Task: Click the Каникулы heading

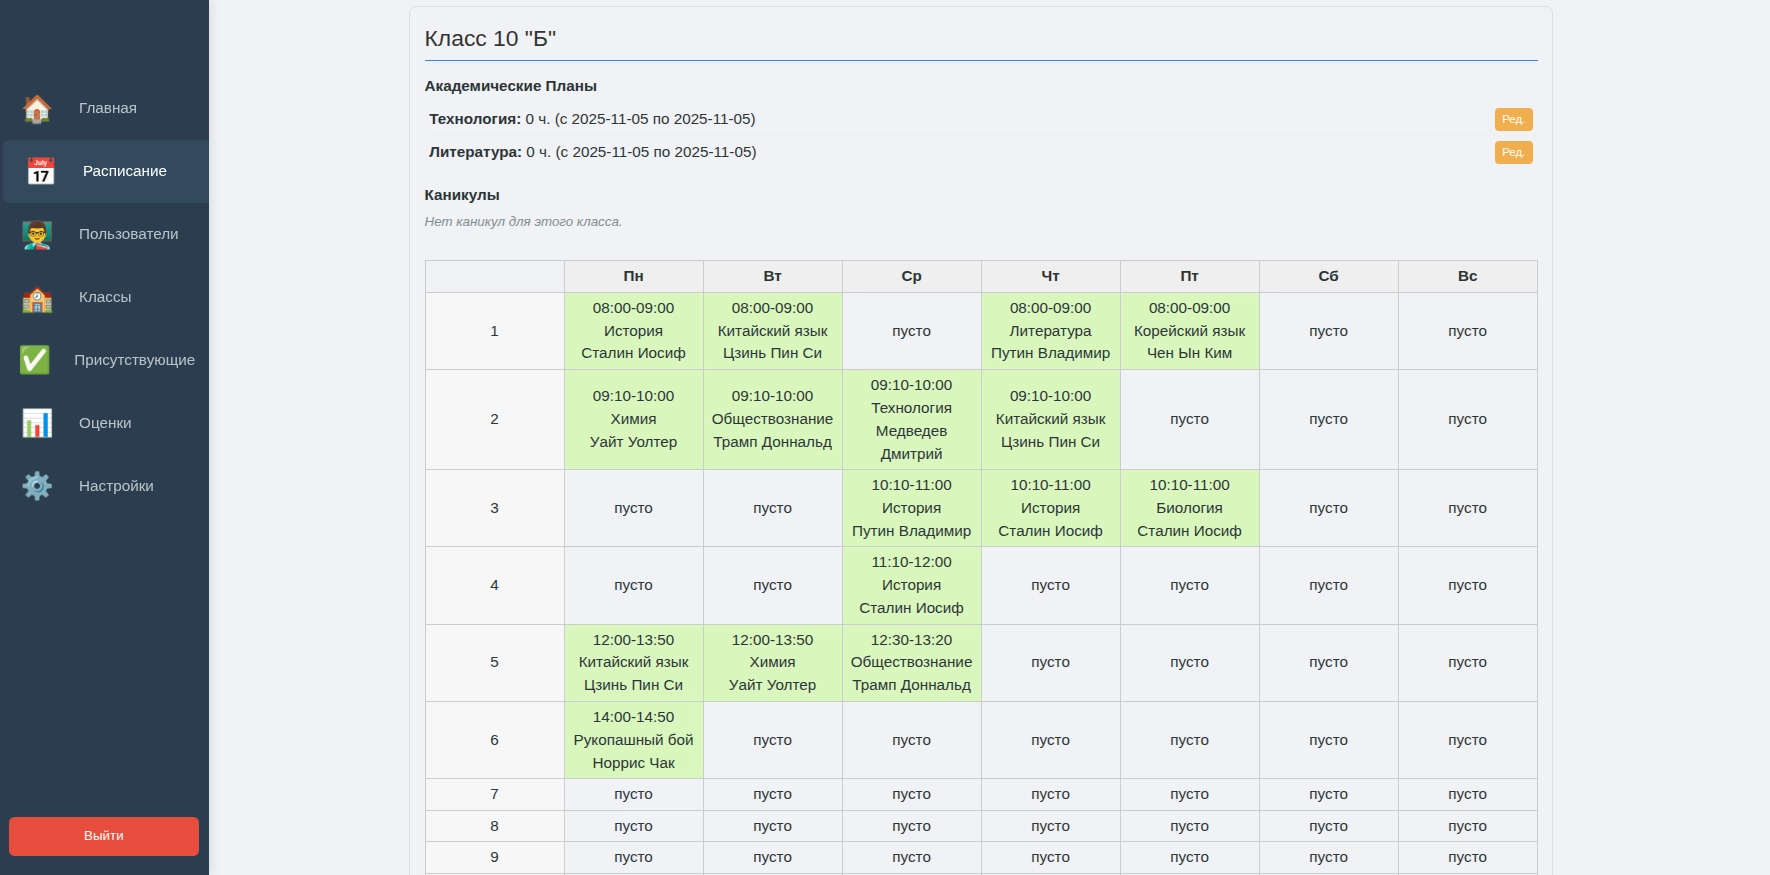Action: (462, 195)
